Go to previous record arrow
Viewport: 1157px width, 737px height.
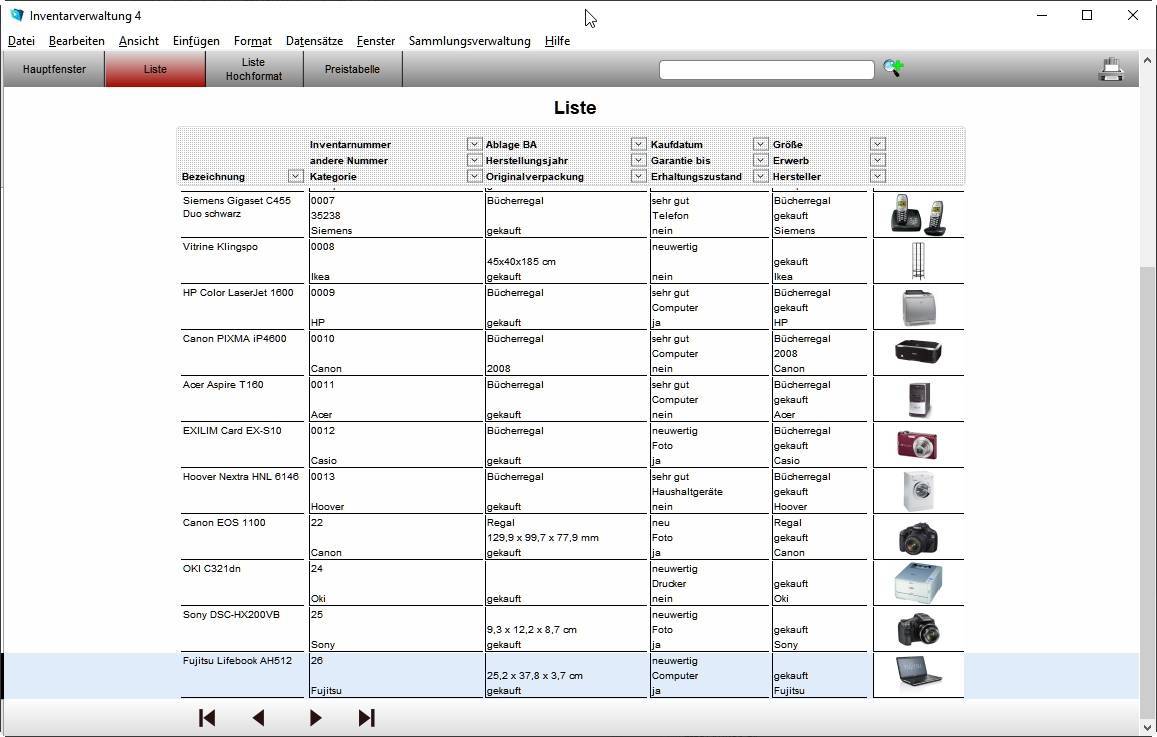[x=259, y=718]
